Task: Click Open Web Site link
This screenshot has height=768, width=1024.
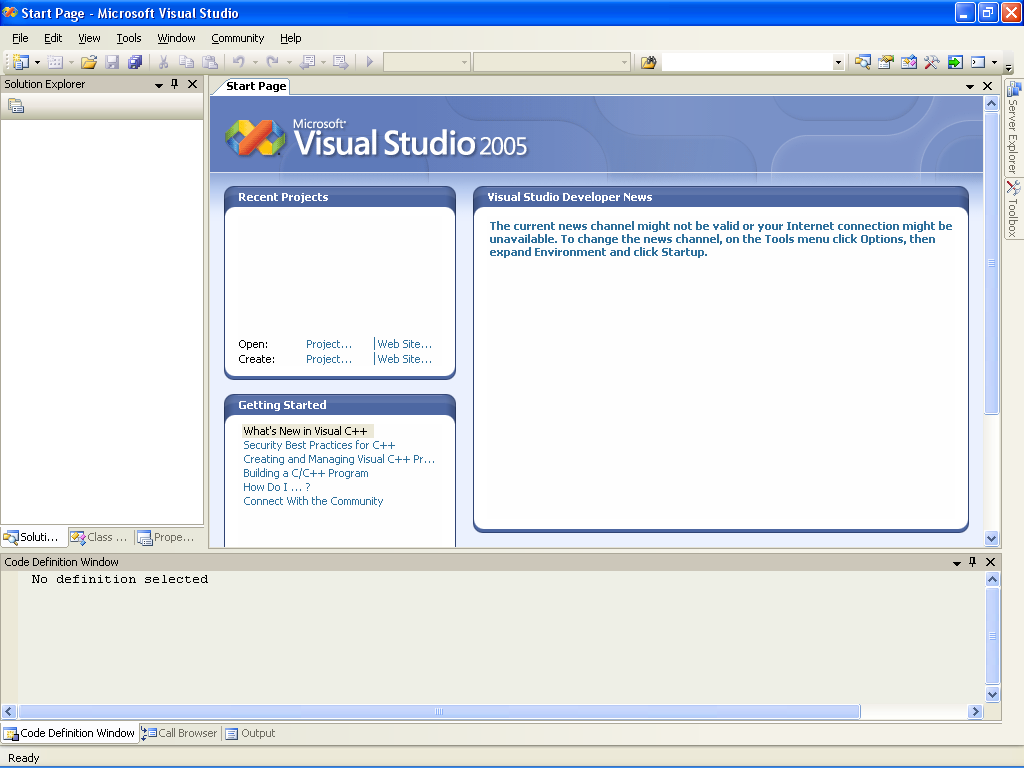Action: pos(404,344)
